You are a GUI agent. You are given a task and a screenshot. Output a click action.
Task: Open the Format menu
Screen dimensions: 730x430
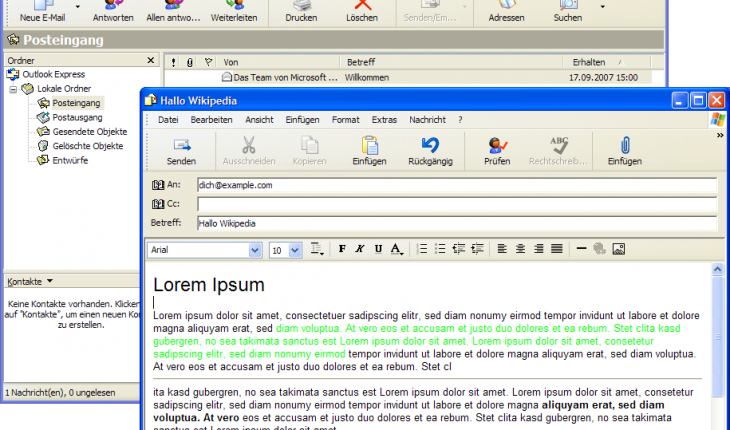pyautogui.click(x=345, y=120)
